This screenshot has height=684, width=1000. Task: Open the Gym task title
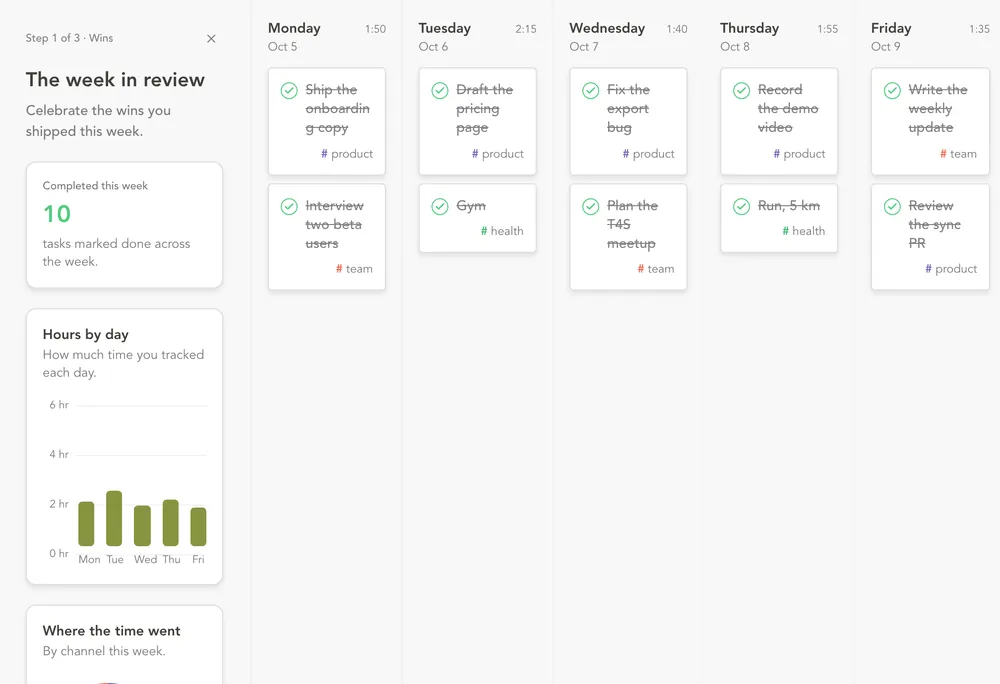pos(471,206)
